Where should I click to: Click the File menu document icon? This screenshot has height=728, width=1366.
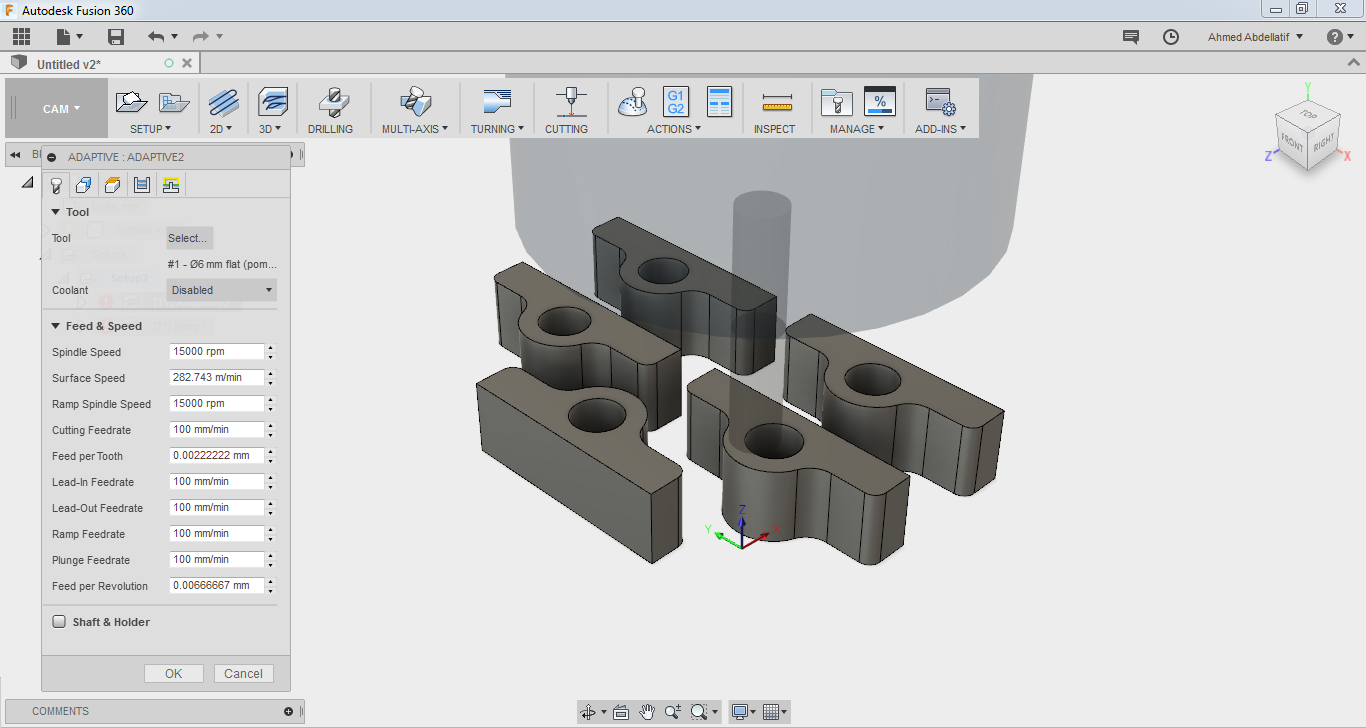(x=64, y=37)
